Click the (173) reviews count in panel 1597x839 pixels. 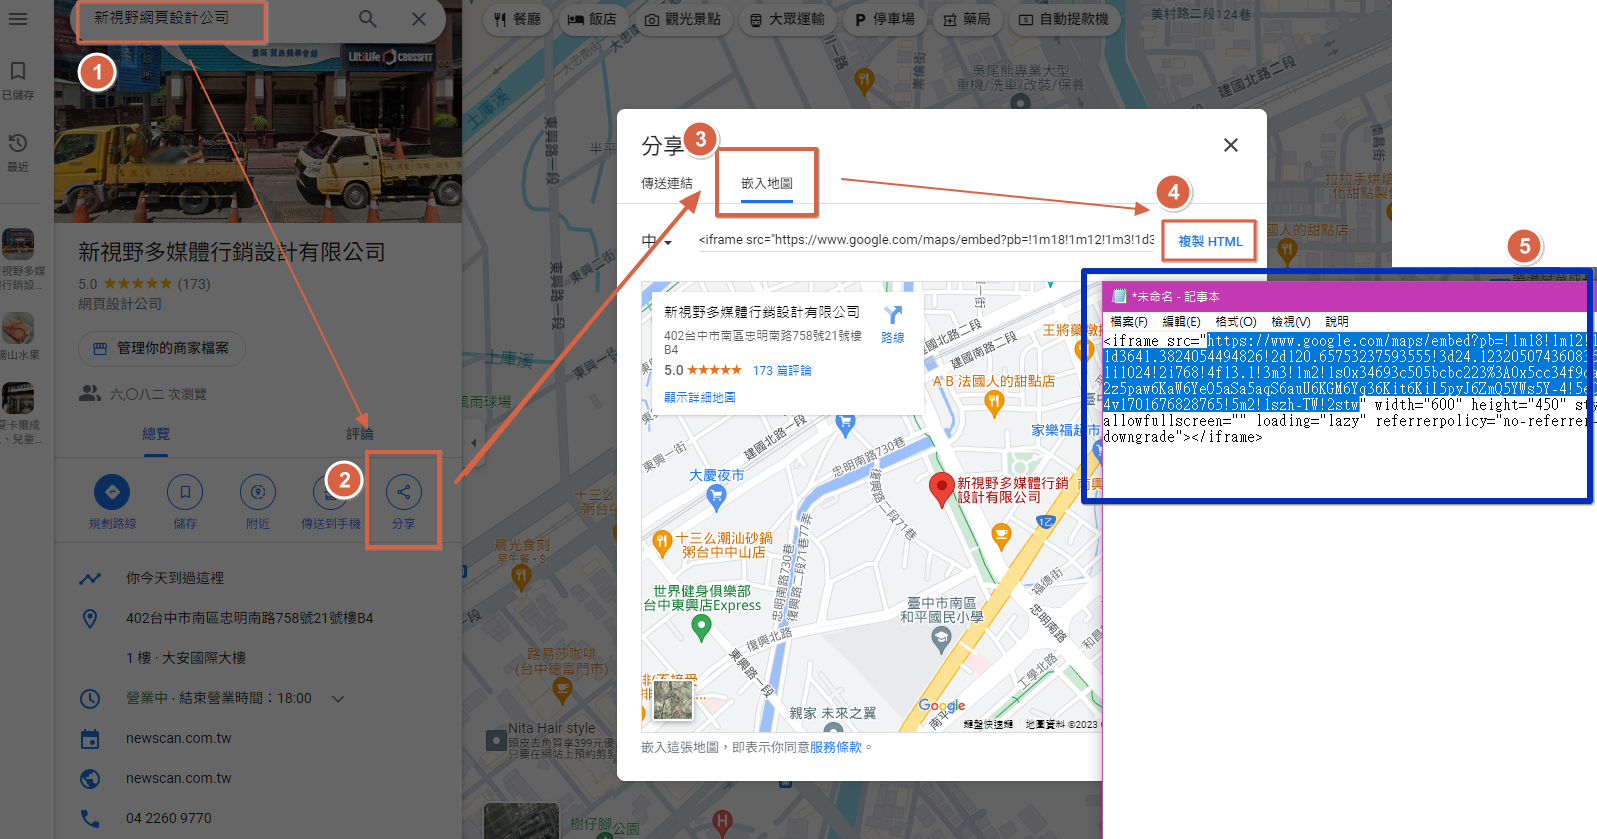(x=194, y=284)
